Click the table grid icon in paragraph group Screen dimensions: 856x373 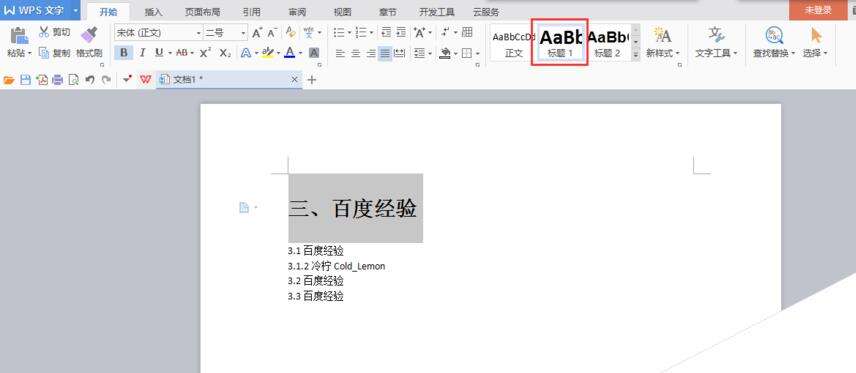pos(467,33)
